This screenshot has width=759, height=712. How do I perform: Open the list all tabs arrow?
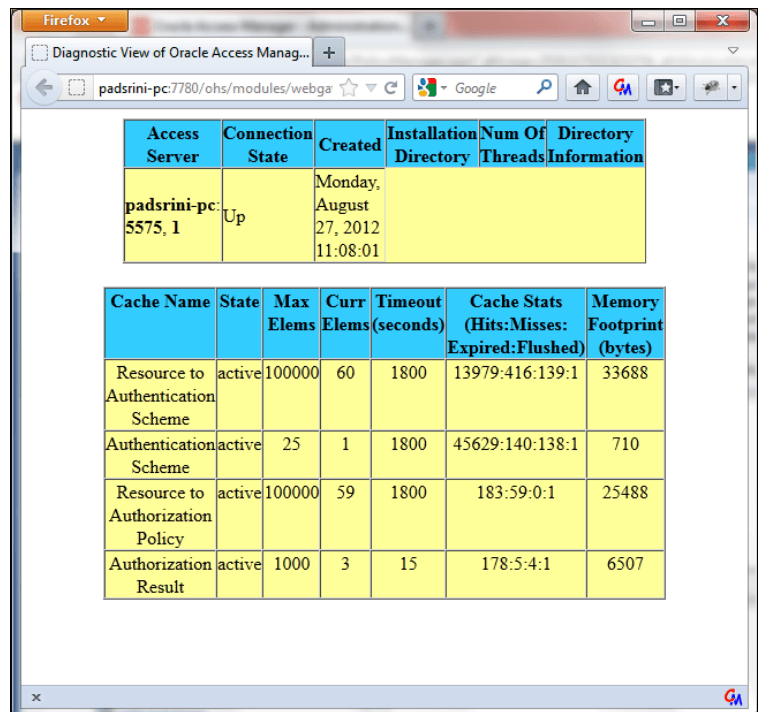pos(733,50)
